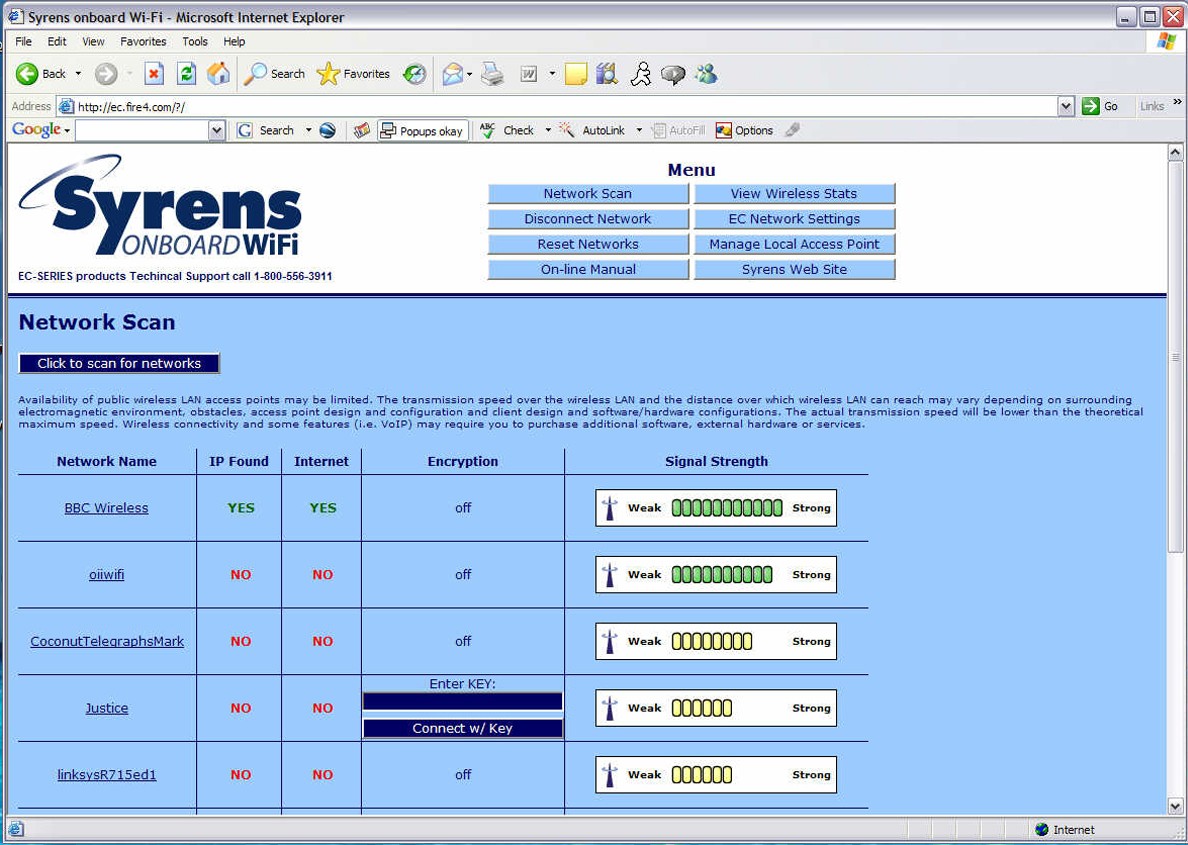The width and height of the screenshot is (1188, 845).
Task: Select the BBC Wireless network link
Action: pyautogui.click(x=106, y=508)
